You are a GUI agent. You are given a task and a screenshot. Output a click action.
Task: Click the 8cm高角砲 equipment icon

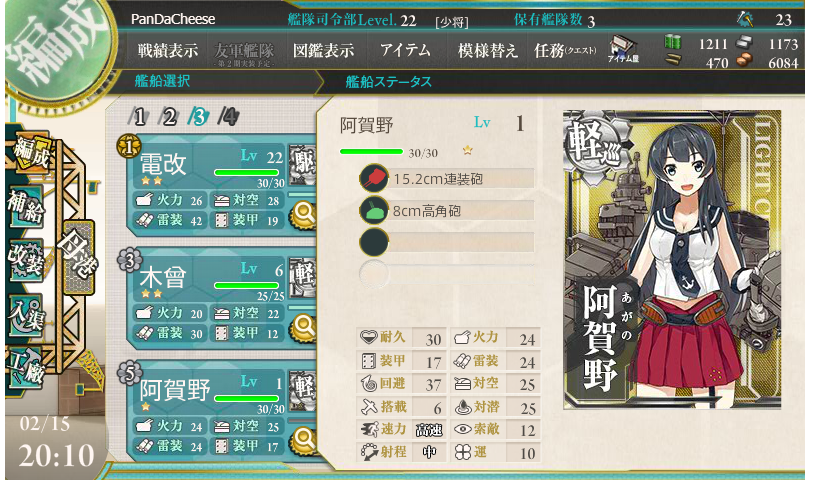[x=373, y=211]
